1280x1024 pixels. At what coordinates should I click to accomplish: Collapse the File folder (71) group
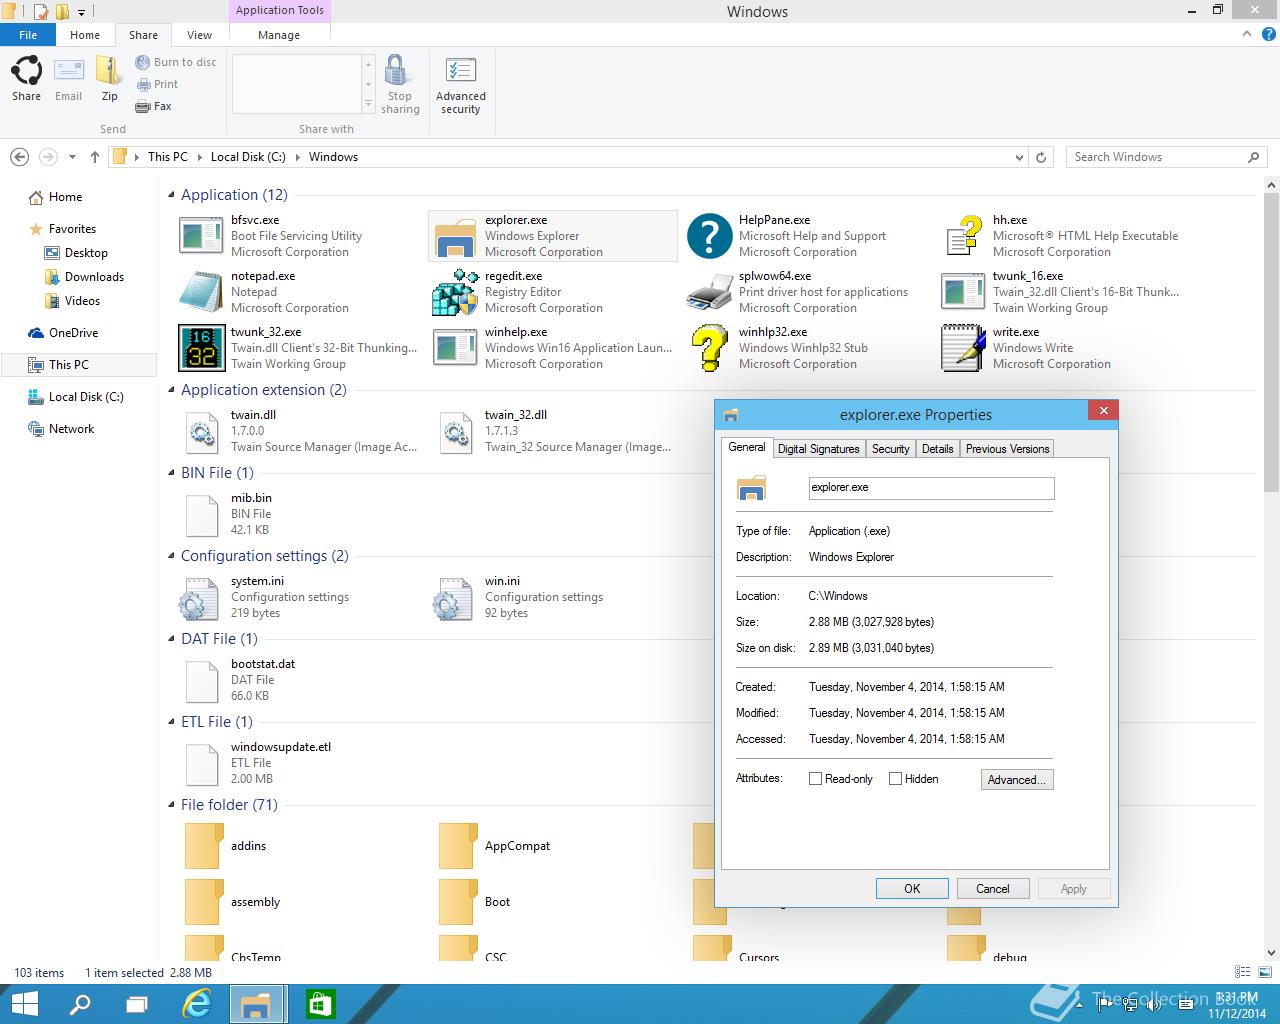[x=171, y=806]
